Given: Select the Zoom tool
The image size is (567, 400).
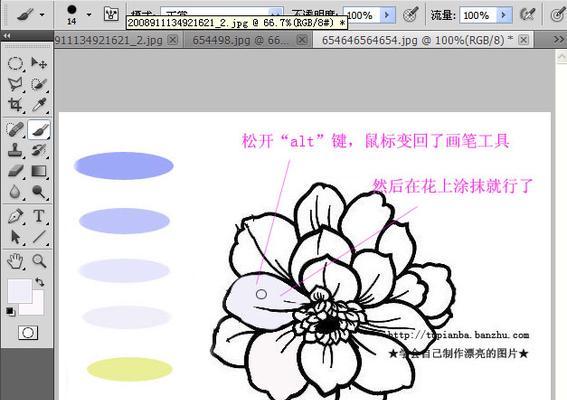Looking at the screenshot, I should click(39, 261).
